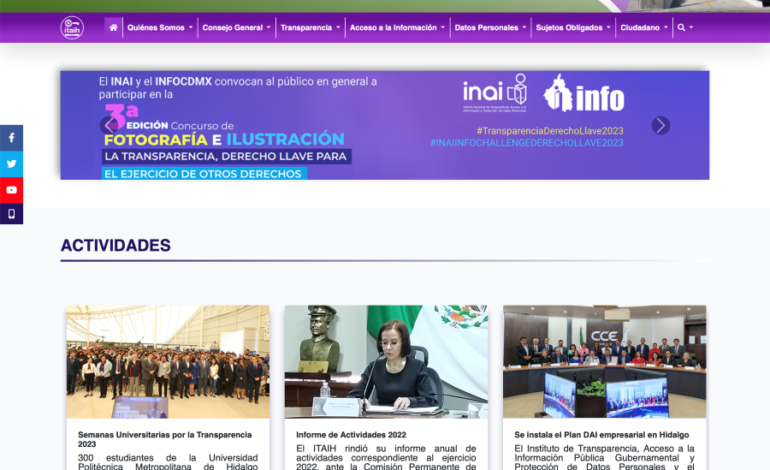Open the YouTube sidebar link
The height and width of the screenshot is (470, 770).
click(11, 189)
